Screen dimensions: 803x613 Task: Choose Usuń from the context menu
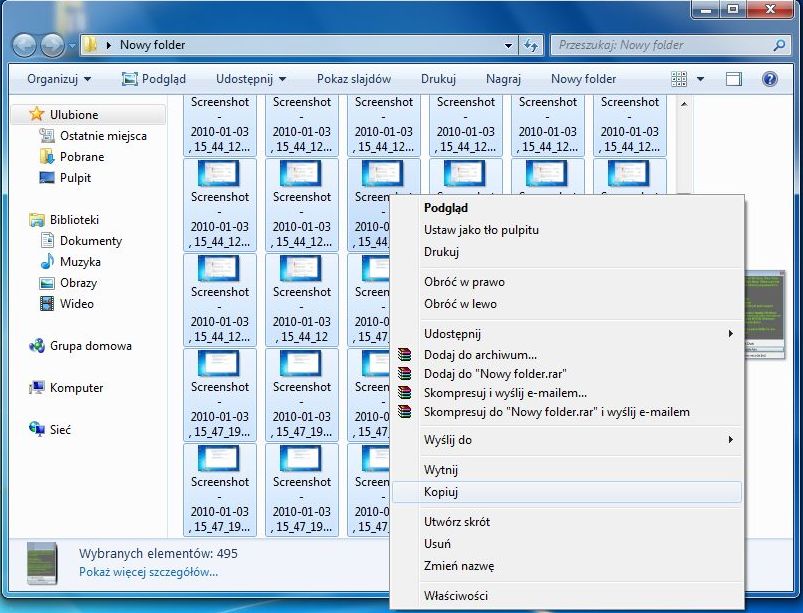pos(566,543)
